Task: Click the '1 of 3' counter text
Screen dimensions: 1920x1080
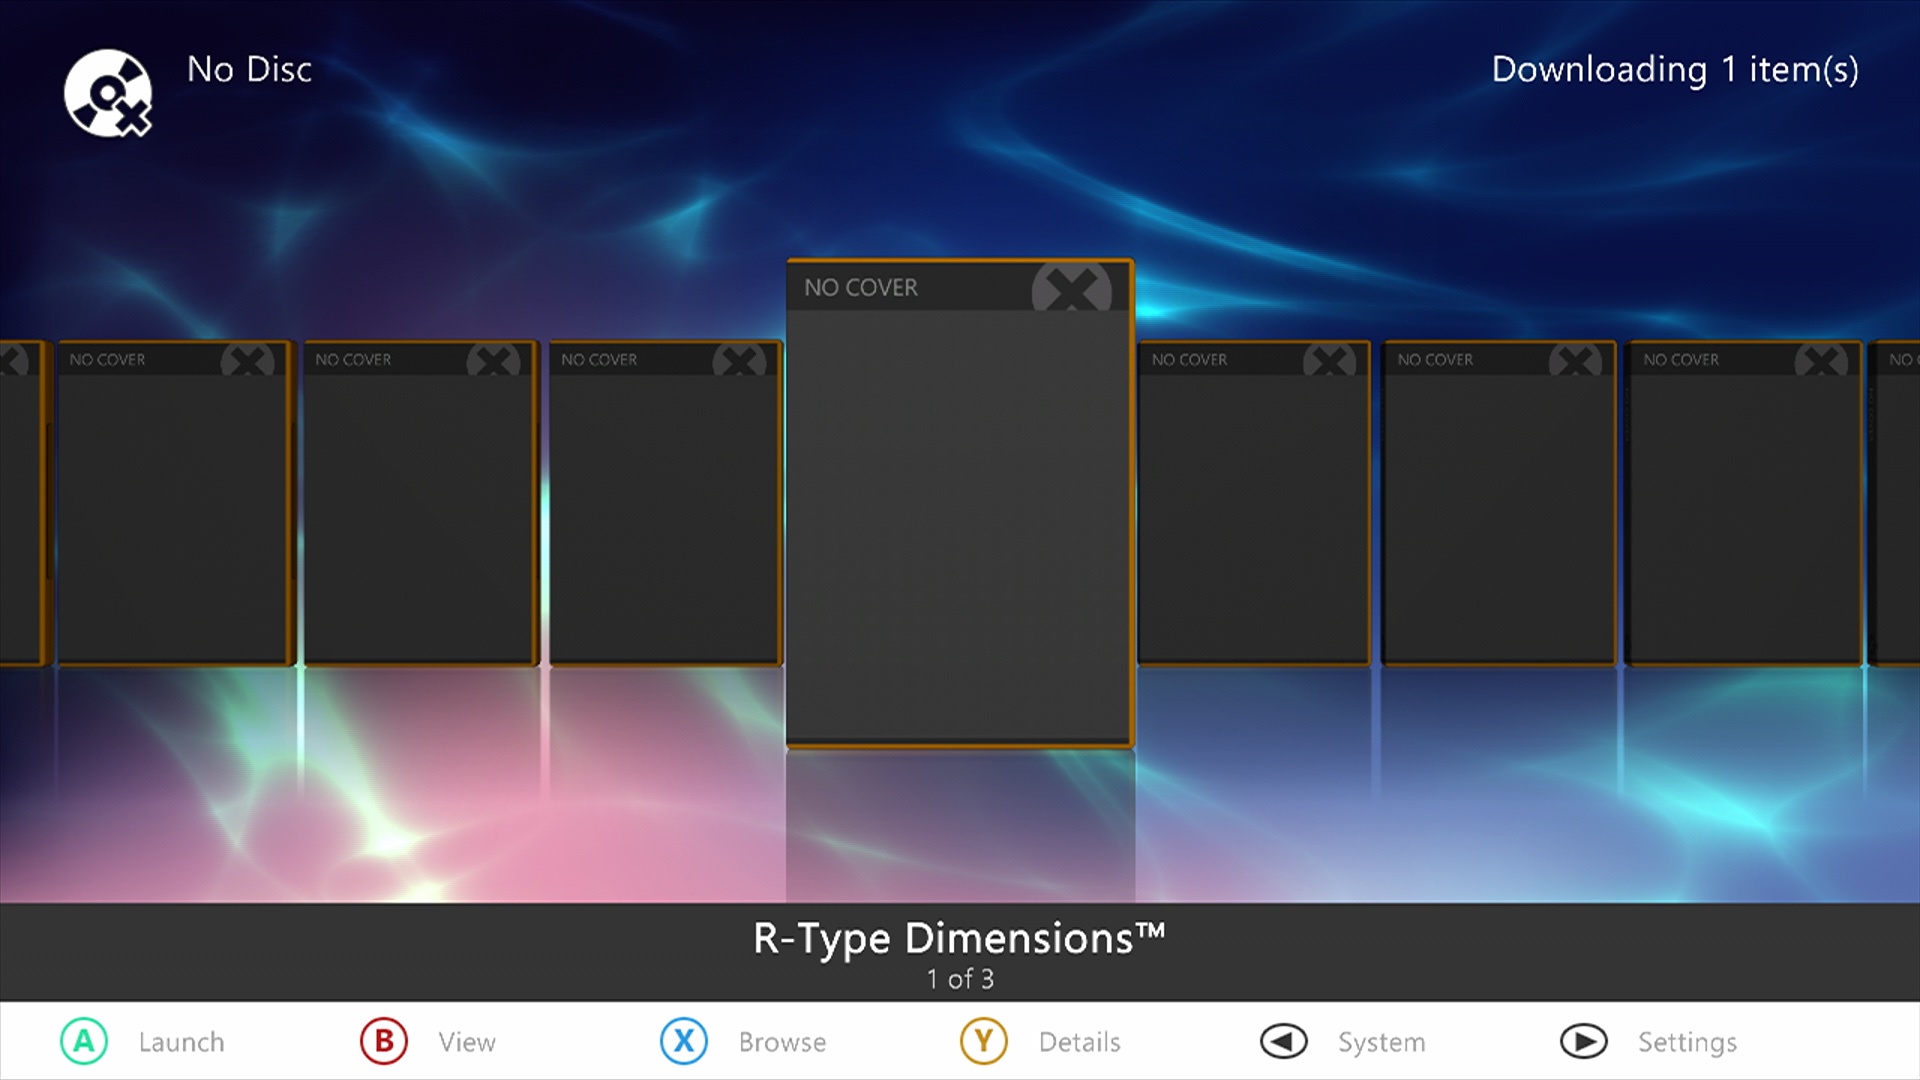Action: click(960, 979)
